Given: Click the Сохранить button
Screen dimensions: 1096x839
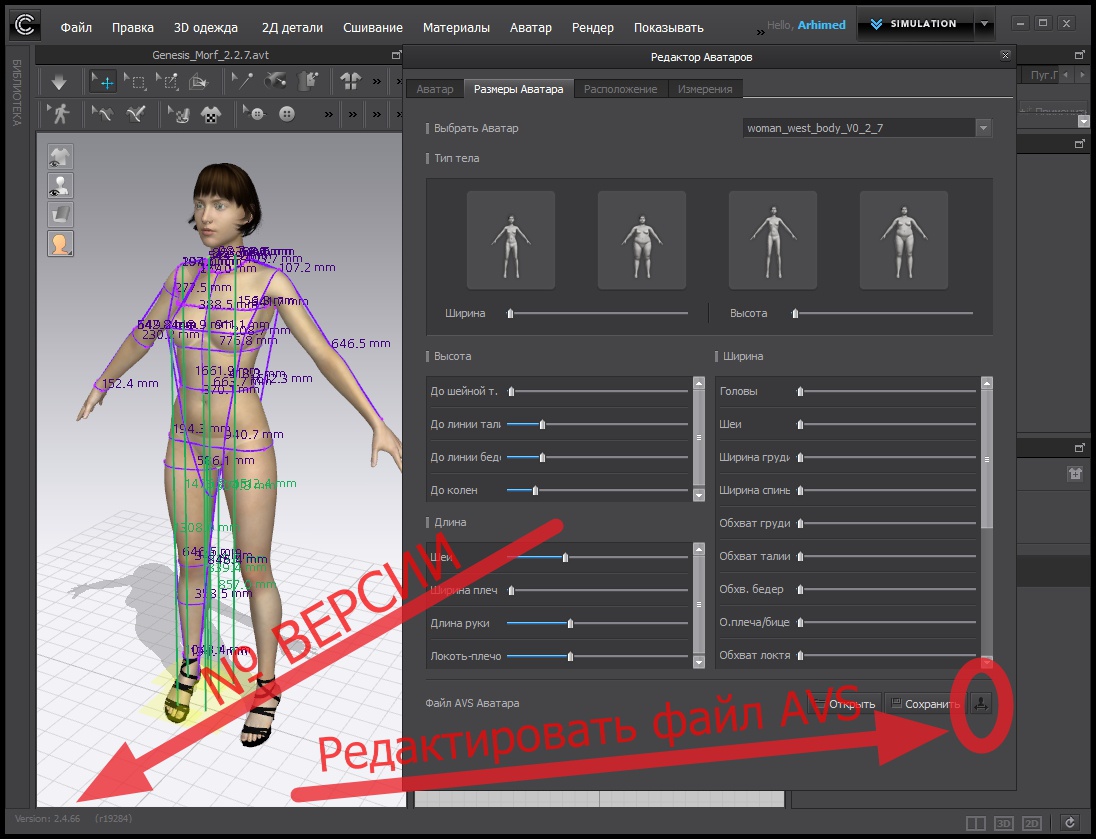Looking at the screenshot, I should [x=925, y=703].
